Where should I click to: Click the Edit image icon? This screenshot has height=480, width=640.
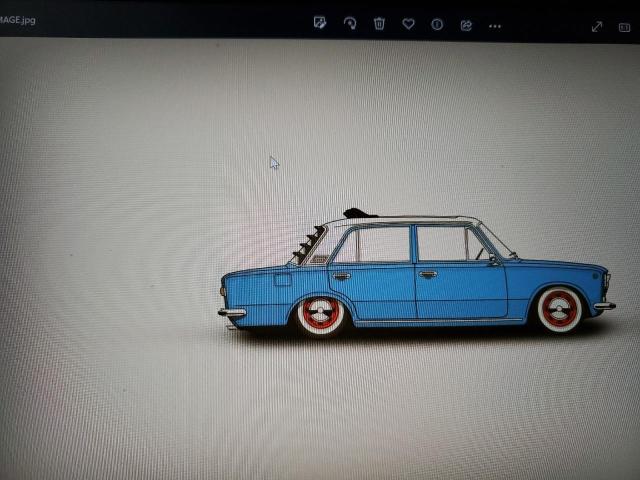click(x=320, y=23)
